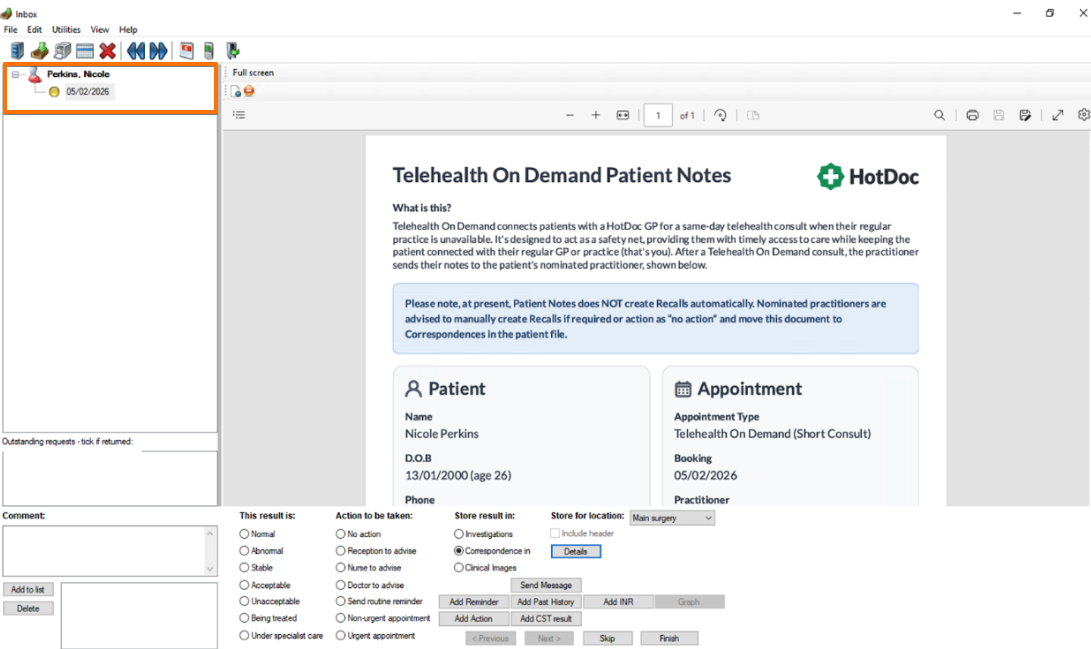
Task: Click the exit door with green arrow icon
Action: pos(233,51)
